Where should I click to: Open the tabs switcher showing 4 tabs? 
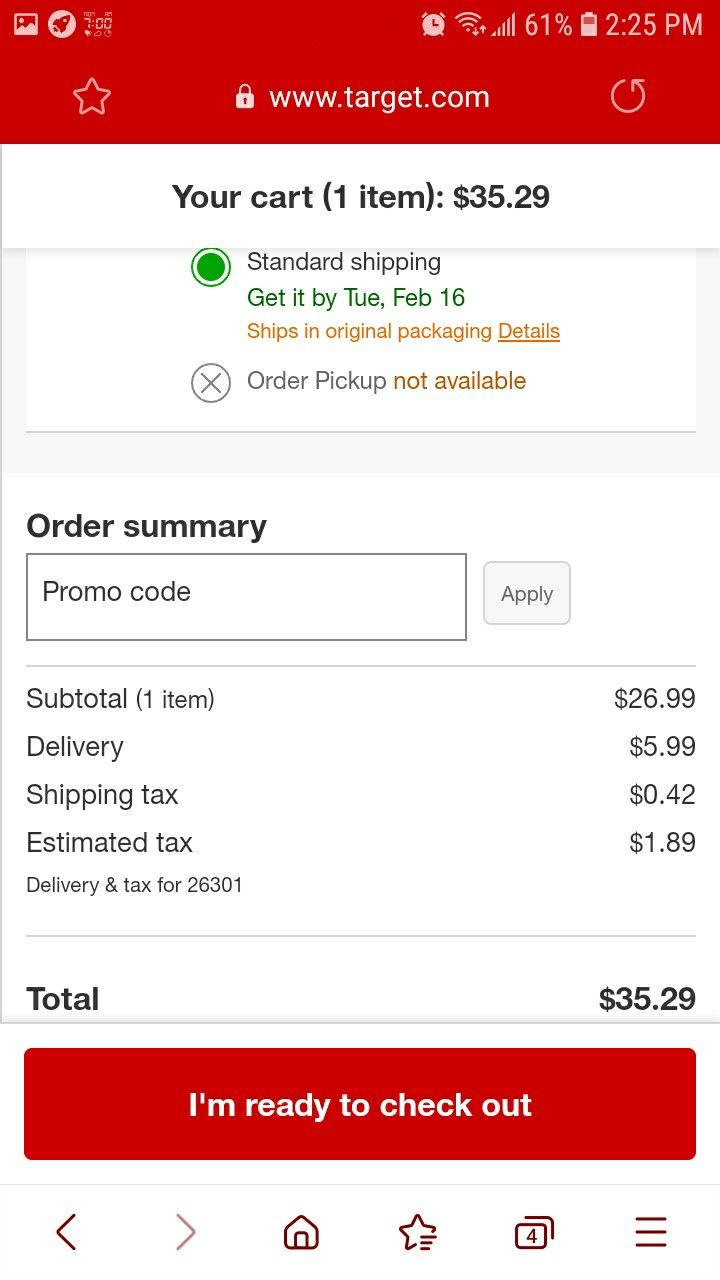coord(534,1234)
